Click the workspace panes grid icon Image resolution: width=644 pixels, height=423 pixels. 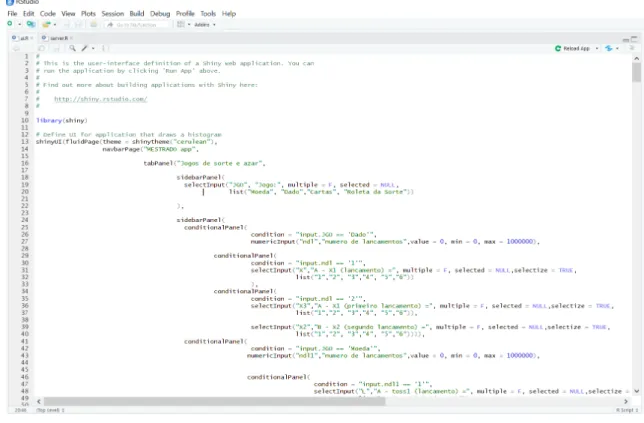coord(180,25)
